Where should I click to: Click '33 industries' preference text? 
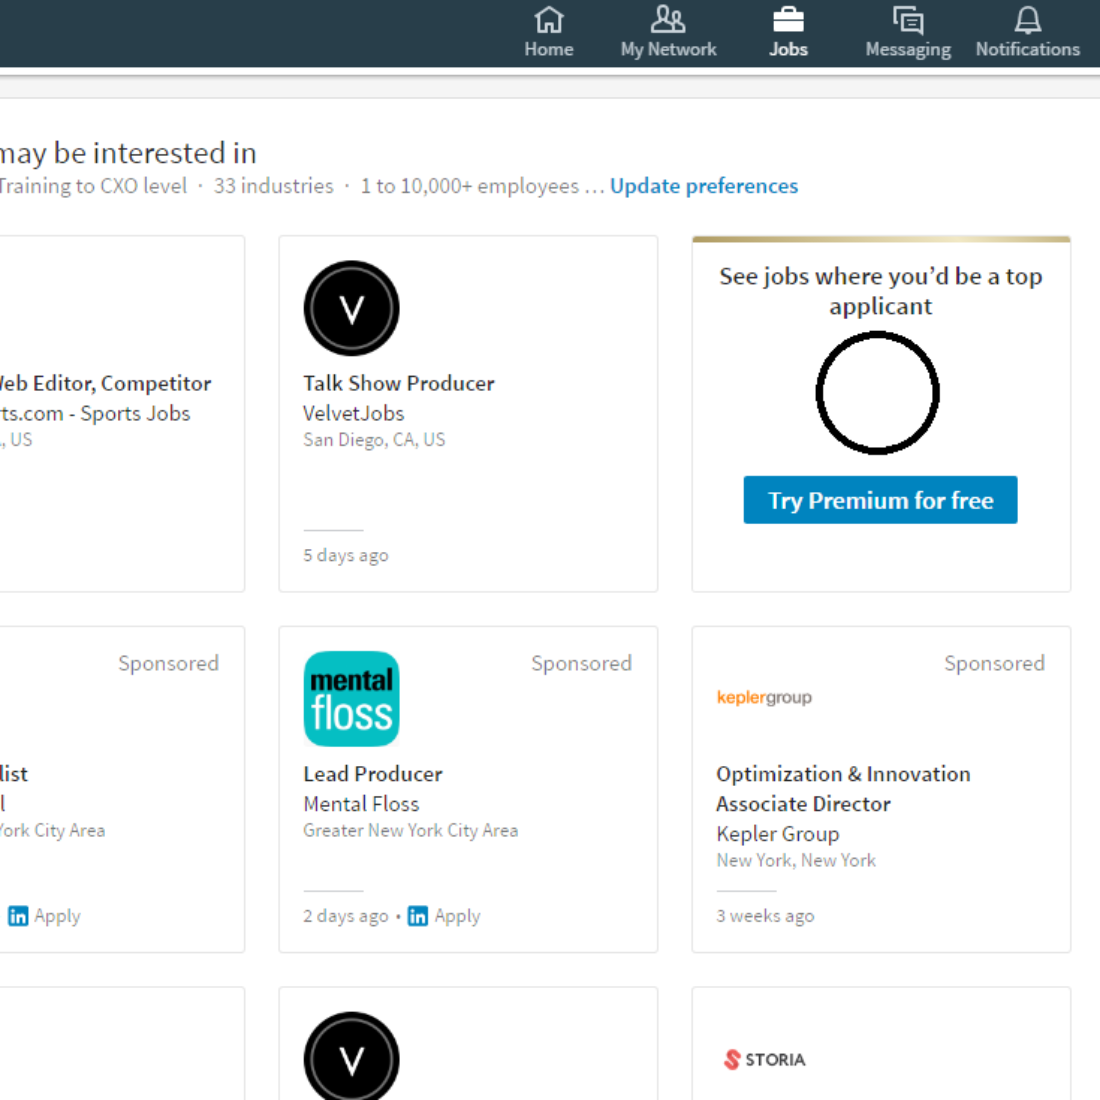(274, 186)
